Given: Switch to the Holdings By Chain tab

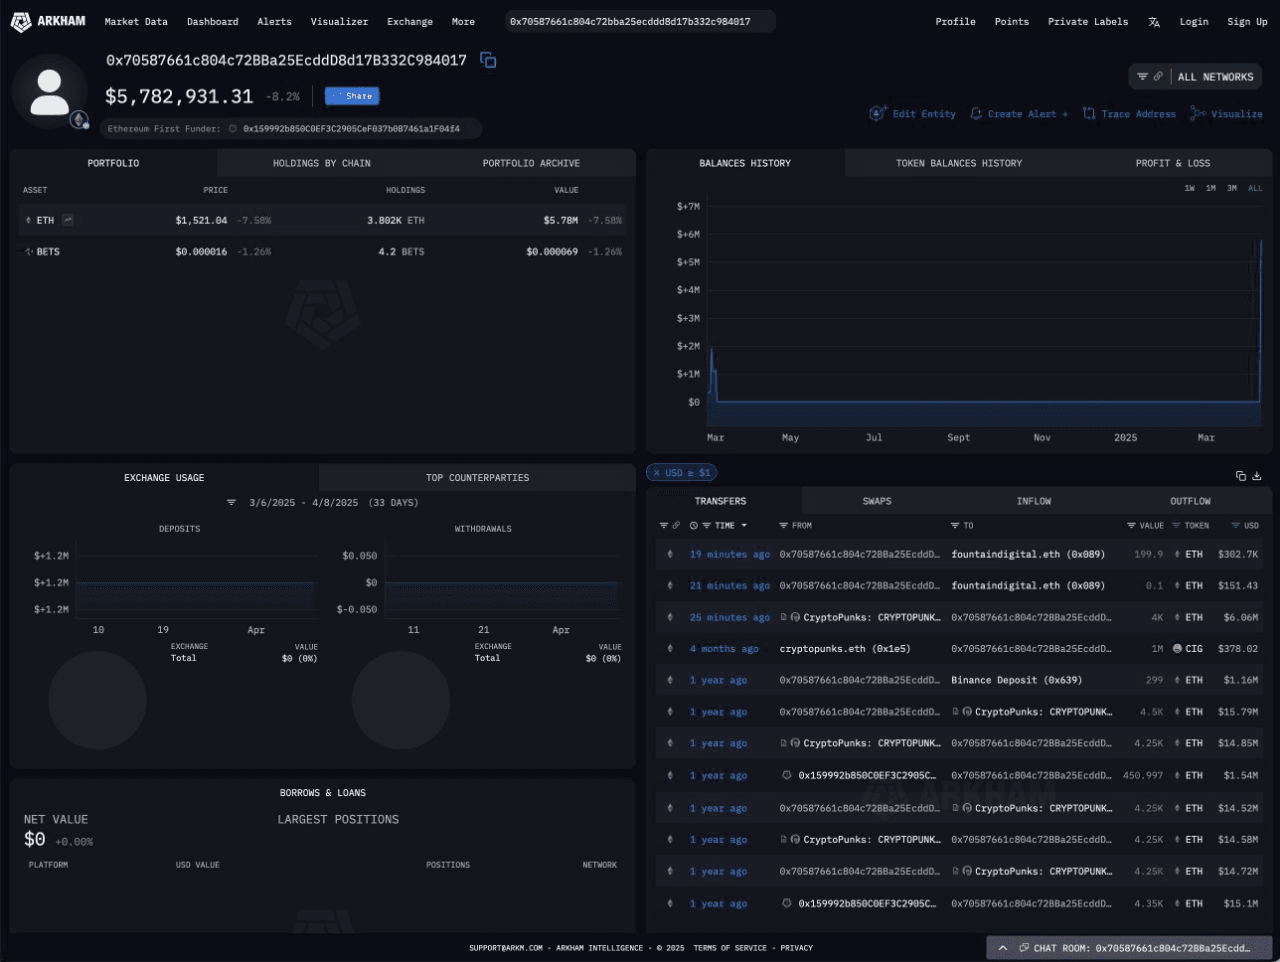Looking at the screenshot, I should click(x=321, y=163).
